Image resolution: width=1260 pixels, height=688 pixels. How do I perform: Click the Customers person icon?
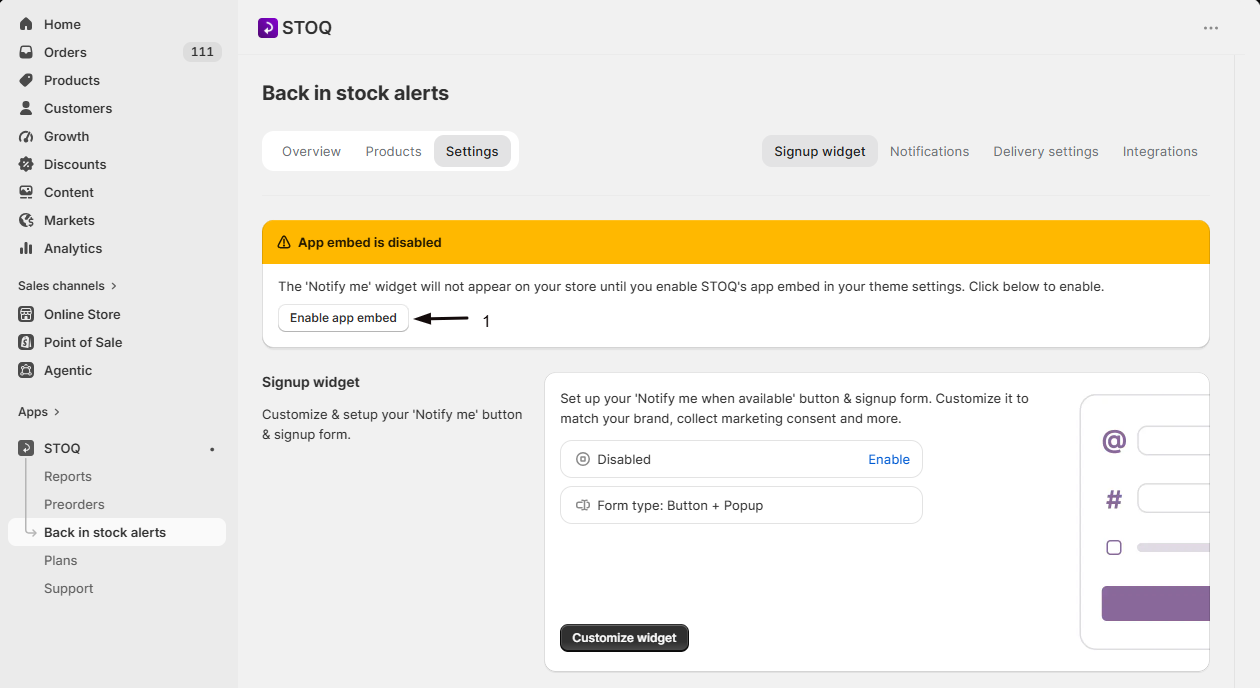(26, 108)
